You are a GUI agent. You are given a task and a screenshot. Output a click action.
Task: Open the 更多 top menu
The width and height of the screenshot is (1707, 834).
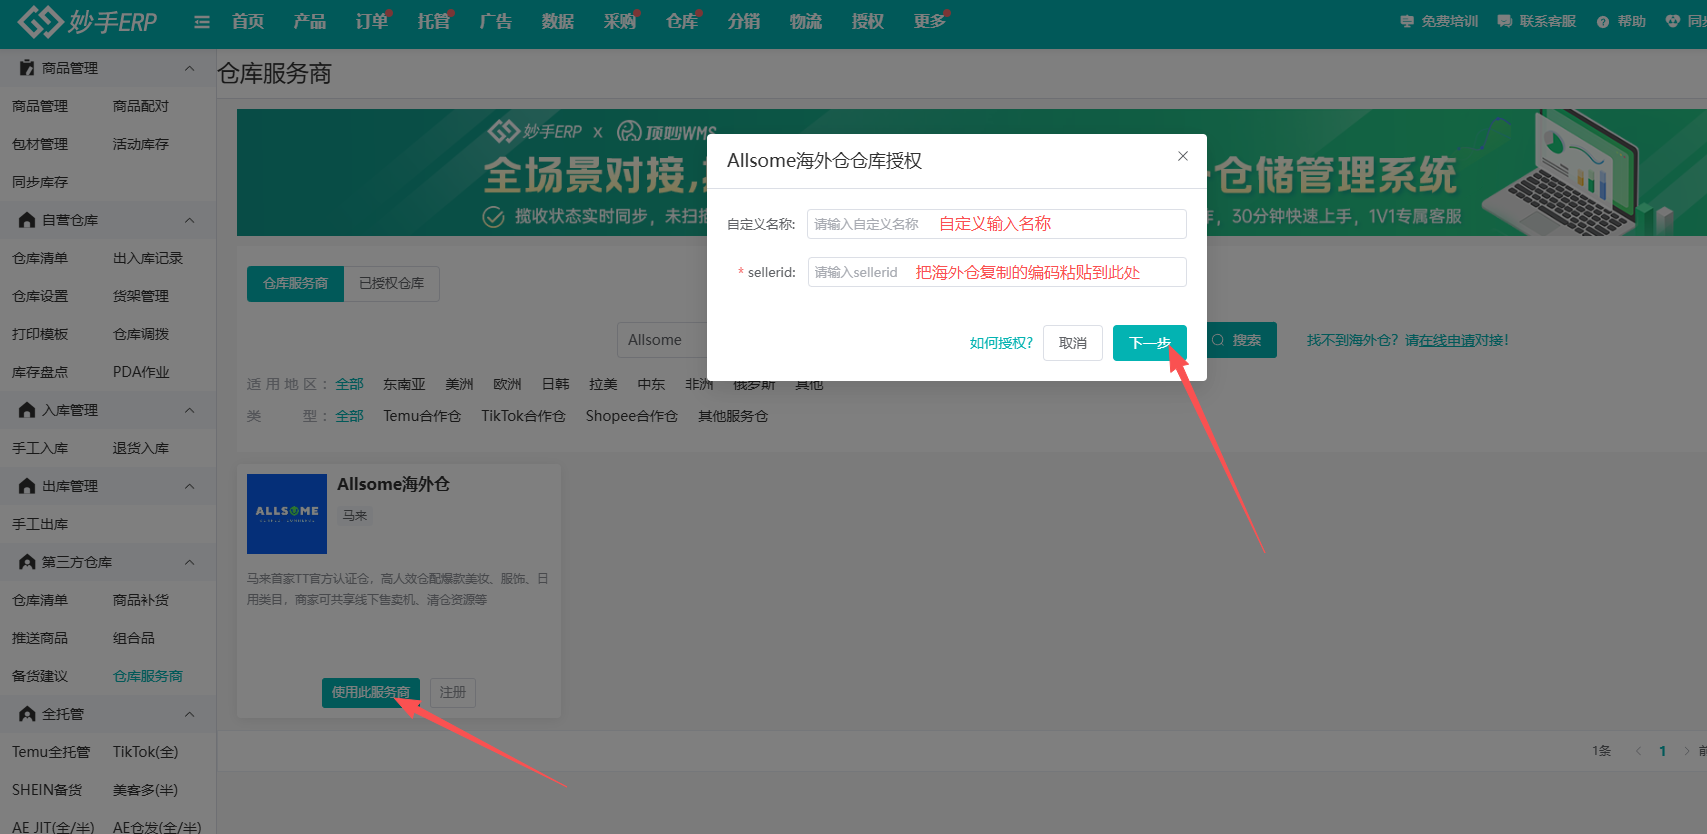click(x=930, y=21)
